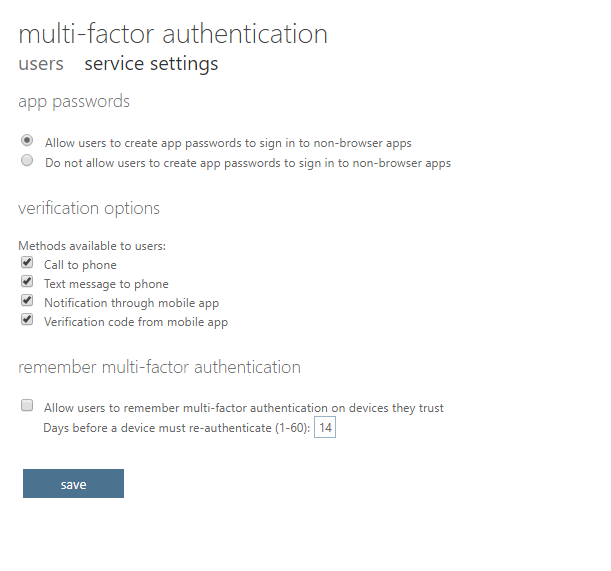Image resolution: width=611 pixels, height=571 pixels.
Task: Click the 'Allow users to remember multi-factor authentication' label text
Action: click(x=244, y=408)
